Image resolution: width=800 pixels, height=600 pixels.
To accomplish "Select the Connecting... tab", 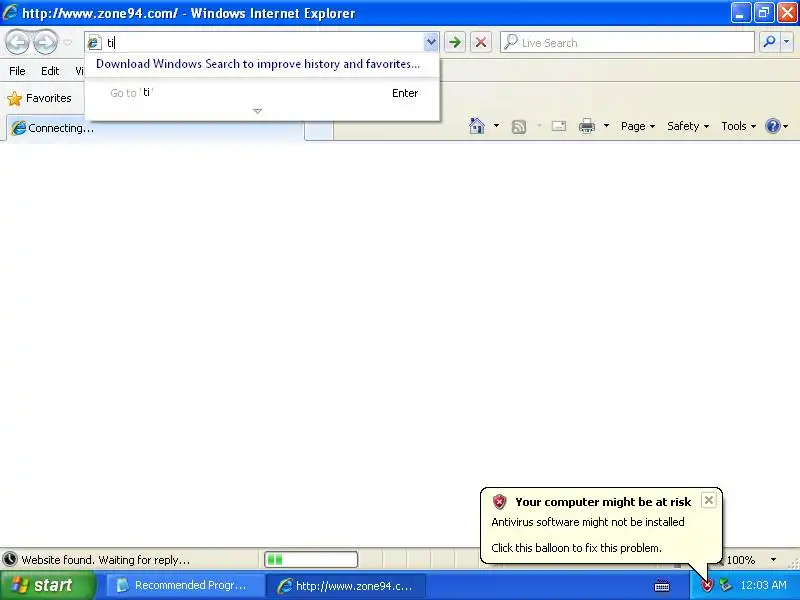I will coord(155,128).
